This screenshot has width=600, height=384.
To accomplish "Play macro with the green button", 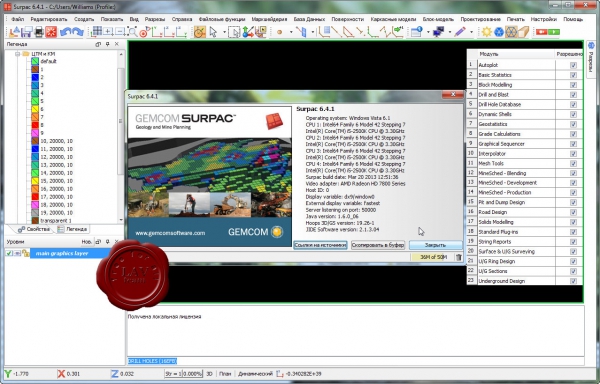I will [554, 32].
